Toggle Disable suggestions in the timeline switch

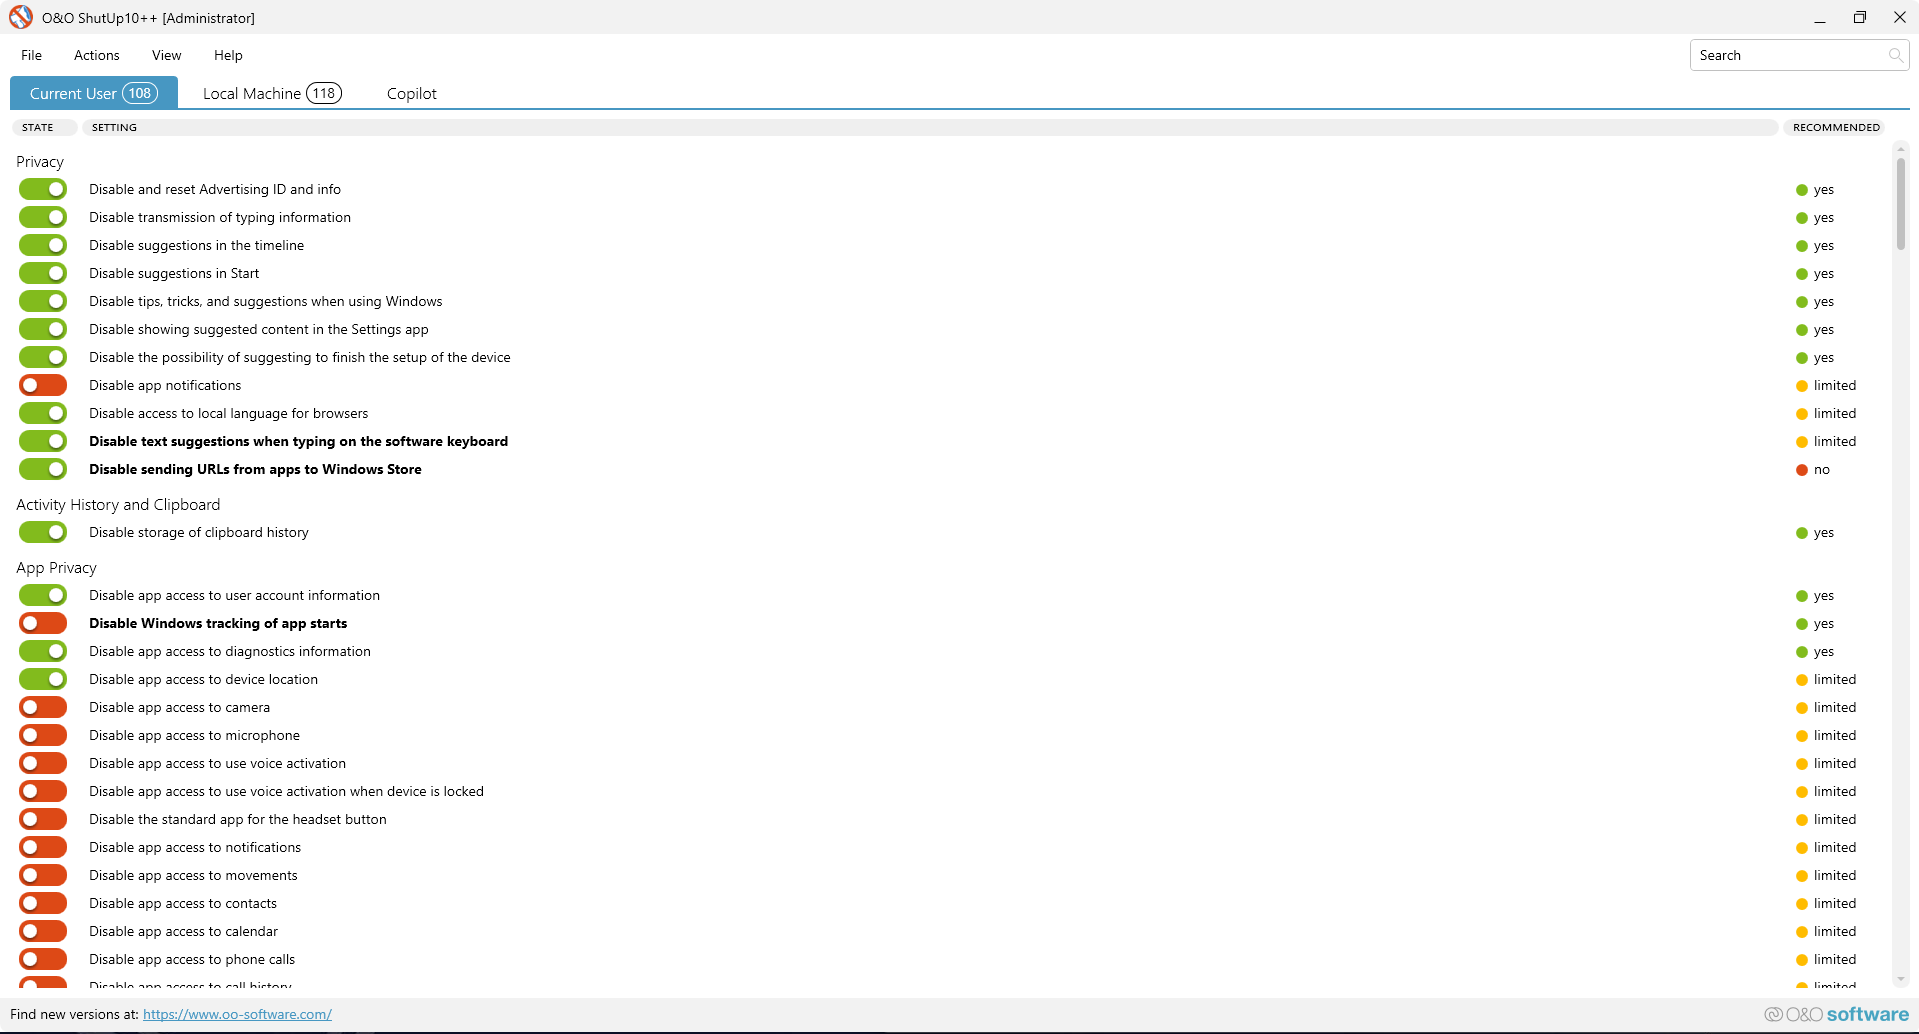pyautogui.click(x=43, y=245)
